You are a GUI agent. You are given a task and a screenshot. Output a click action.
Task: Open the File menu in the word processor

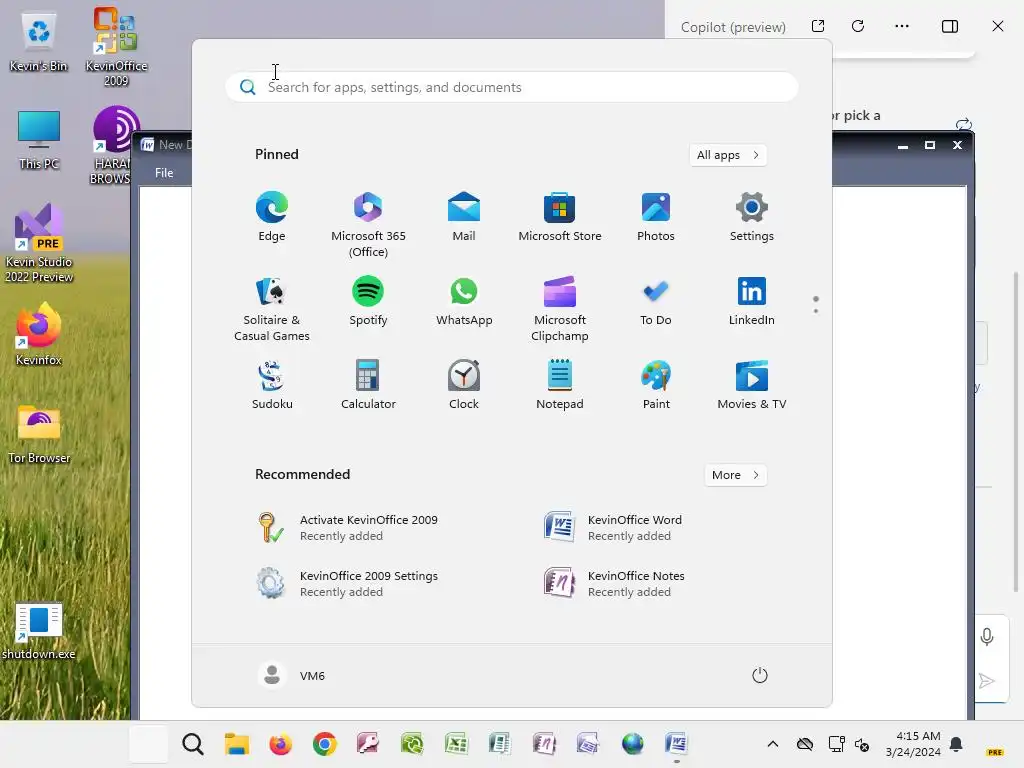click(164, 172)
